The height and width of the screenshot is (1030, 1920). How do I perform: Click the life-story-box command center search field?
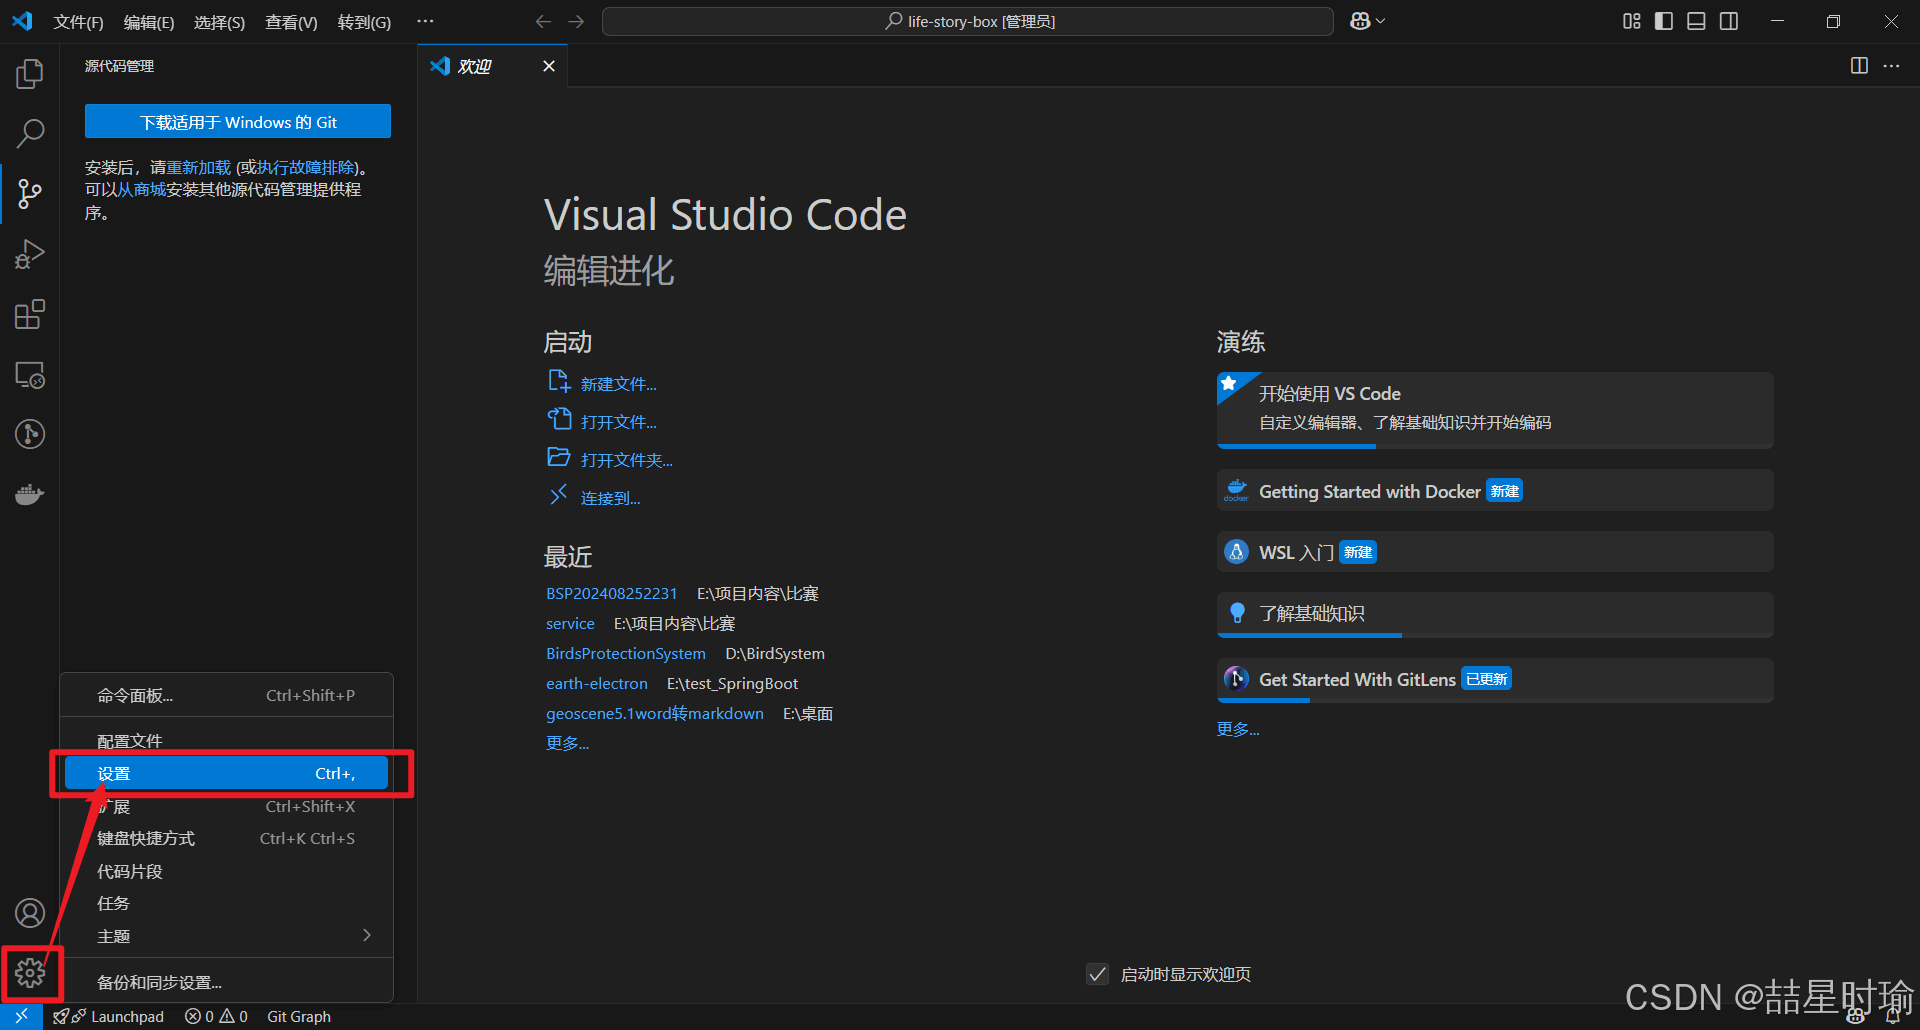point(968,21)
